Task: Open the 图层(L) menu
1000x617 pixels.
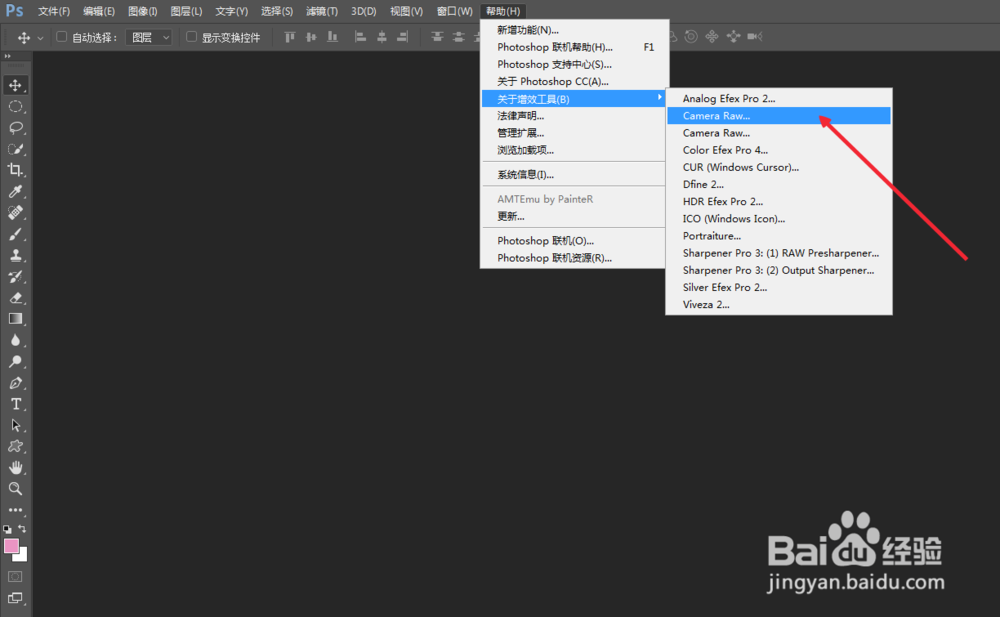Action: coord(186,11)
